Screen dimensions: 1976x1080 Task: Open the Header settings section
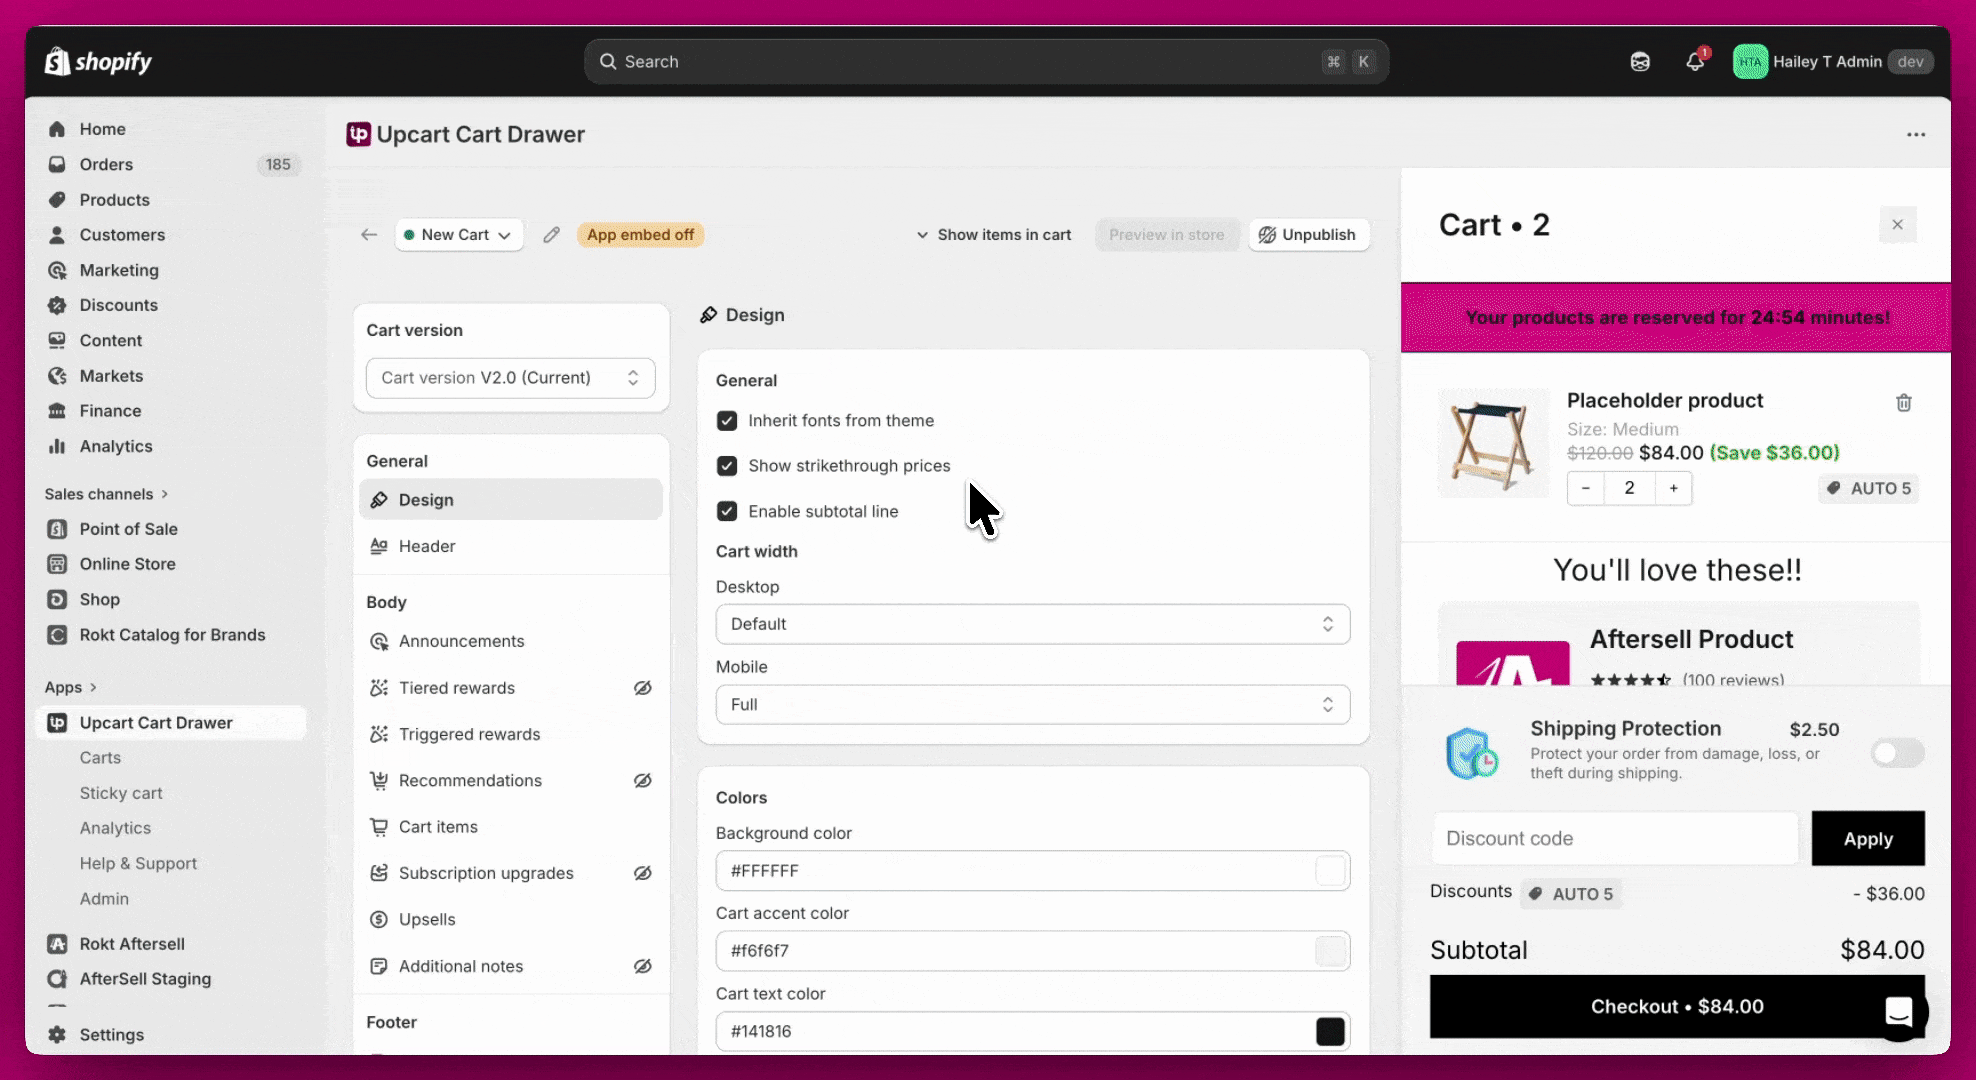pos(427,546)
